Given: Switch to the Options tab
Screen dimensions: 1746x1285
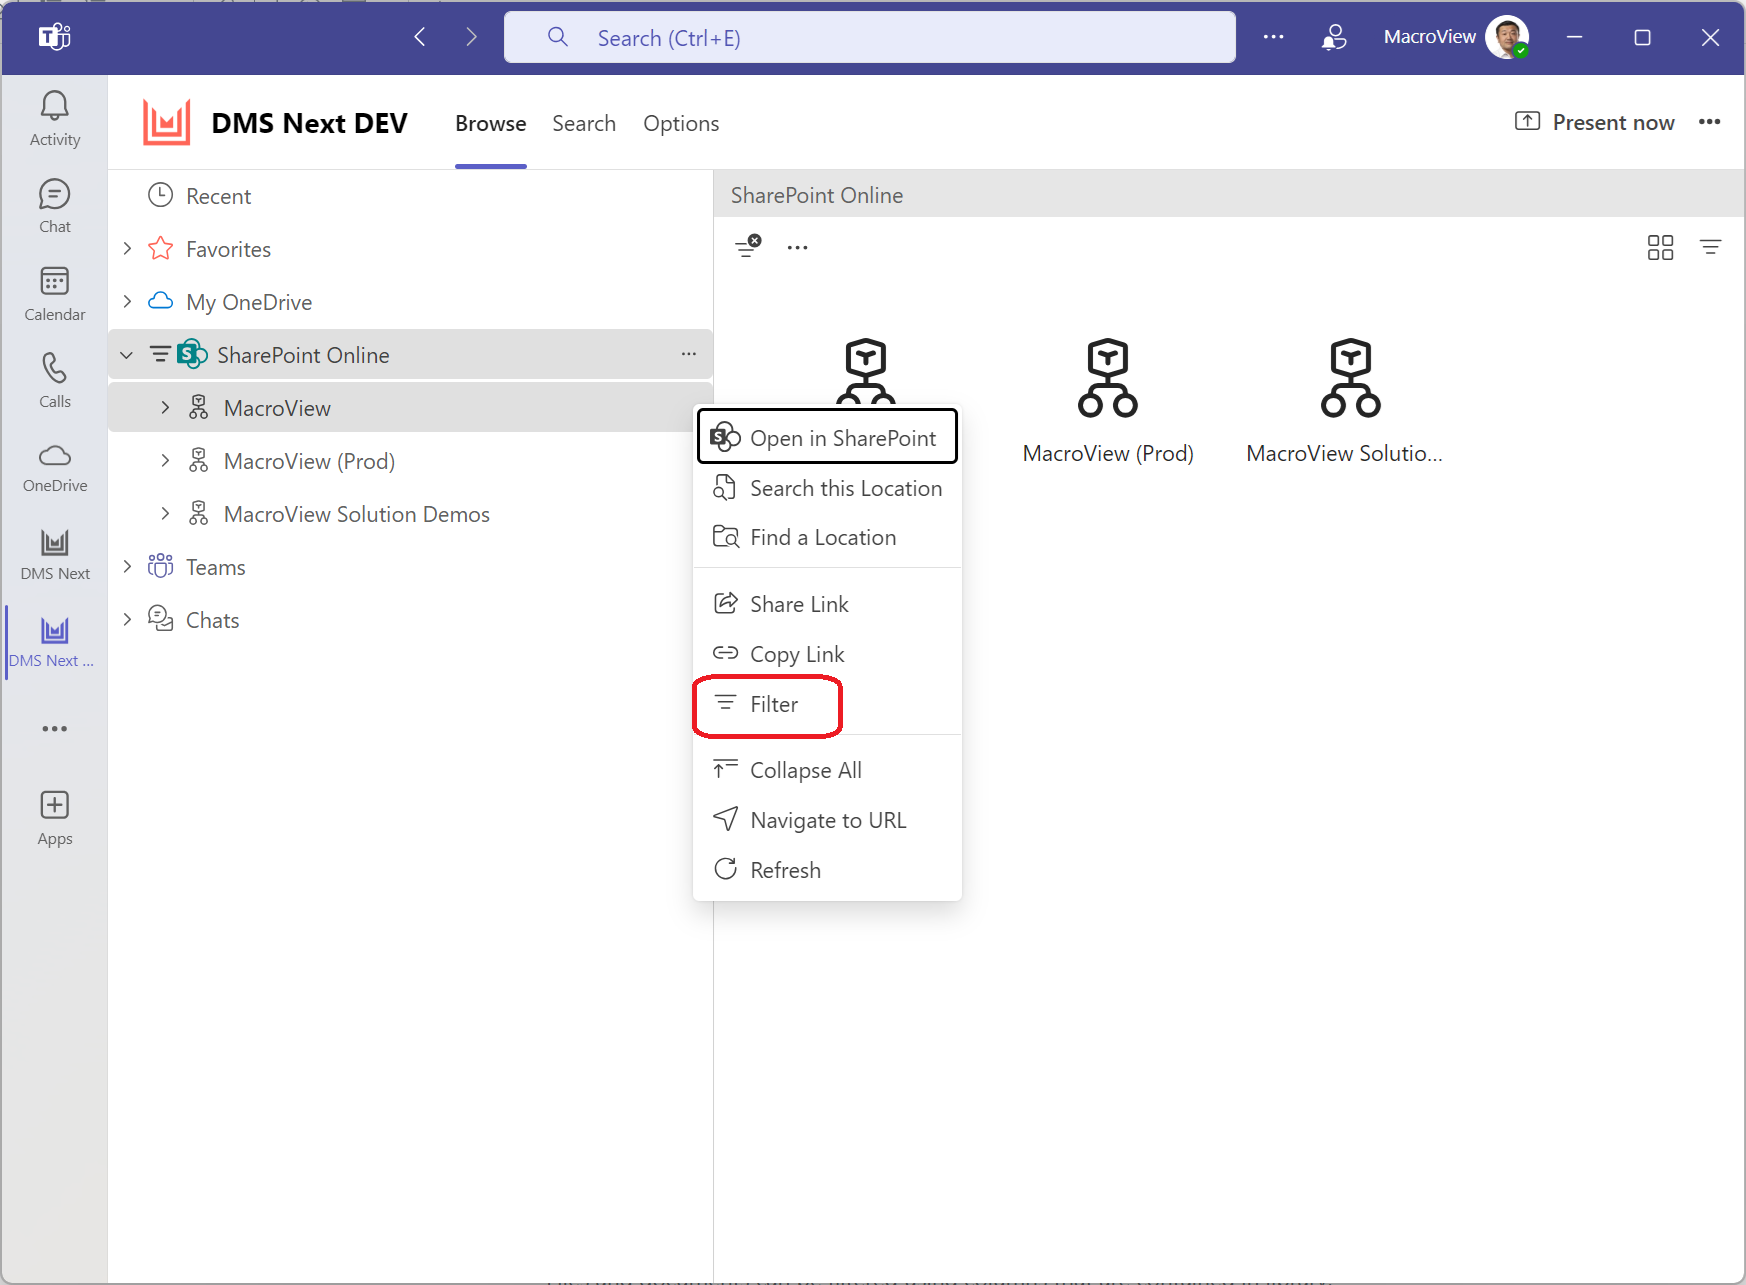Looking at the screenshot, I should [681, 123].
